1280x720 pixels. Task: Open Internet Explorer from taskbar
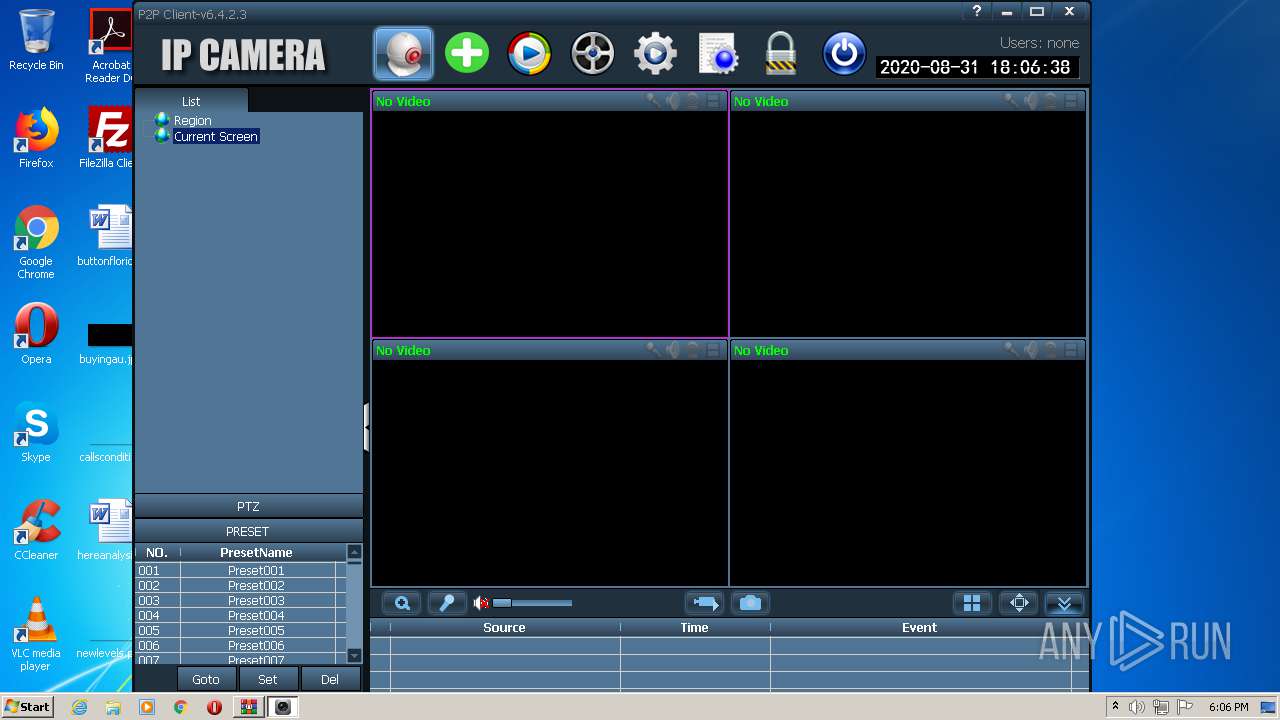pyautogui.click(x=79, y=707)
